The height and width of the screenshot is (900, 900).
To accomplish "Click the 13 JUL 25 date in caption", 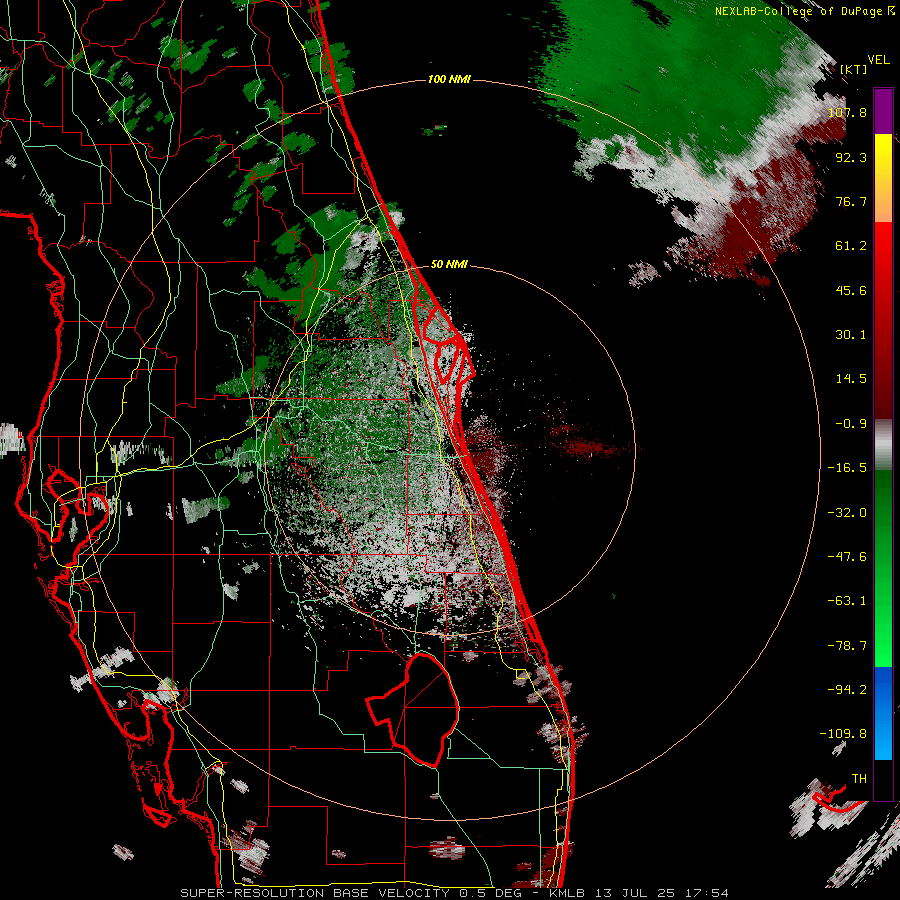I will click(638, 893).
